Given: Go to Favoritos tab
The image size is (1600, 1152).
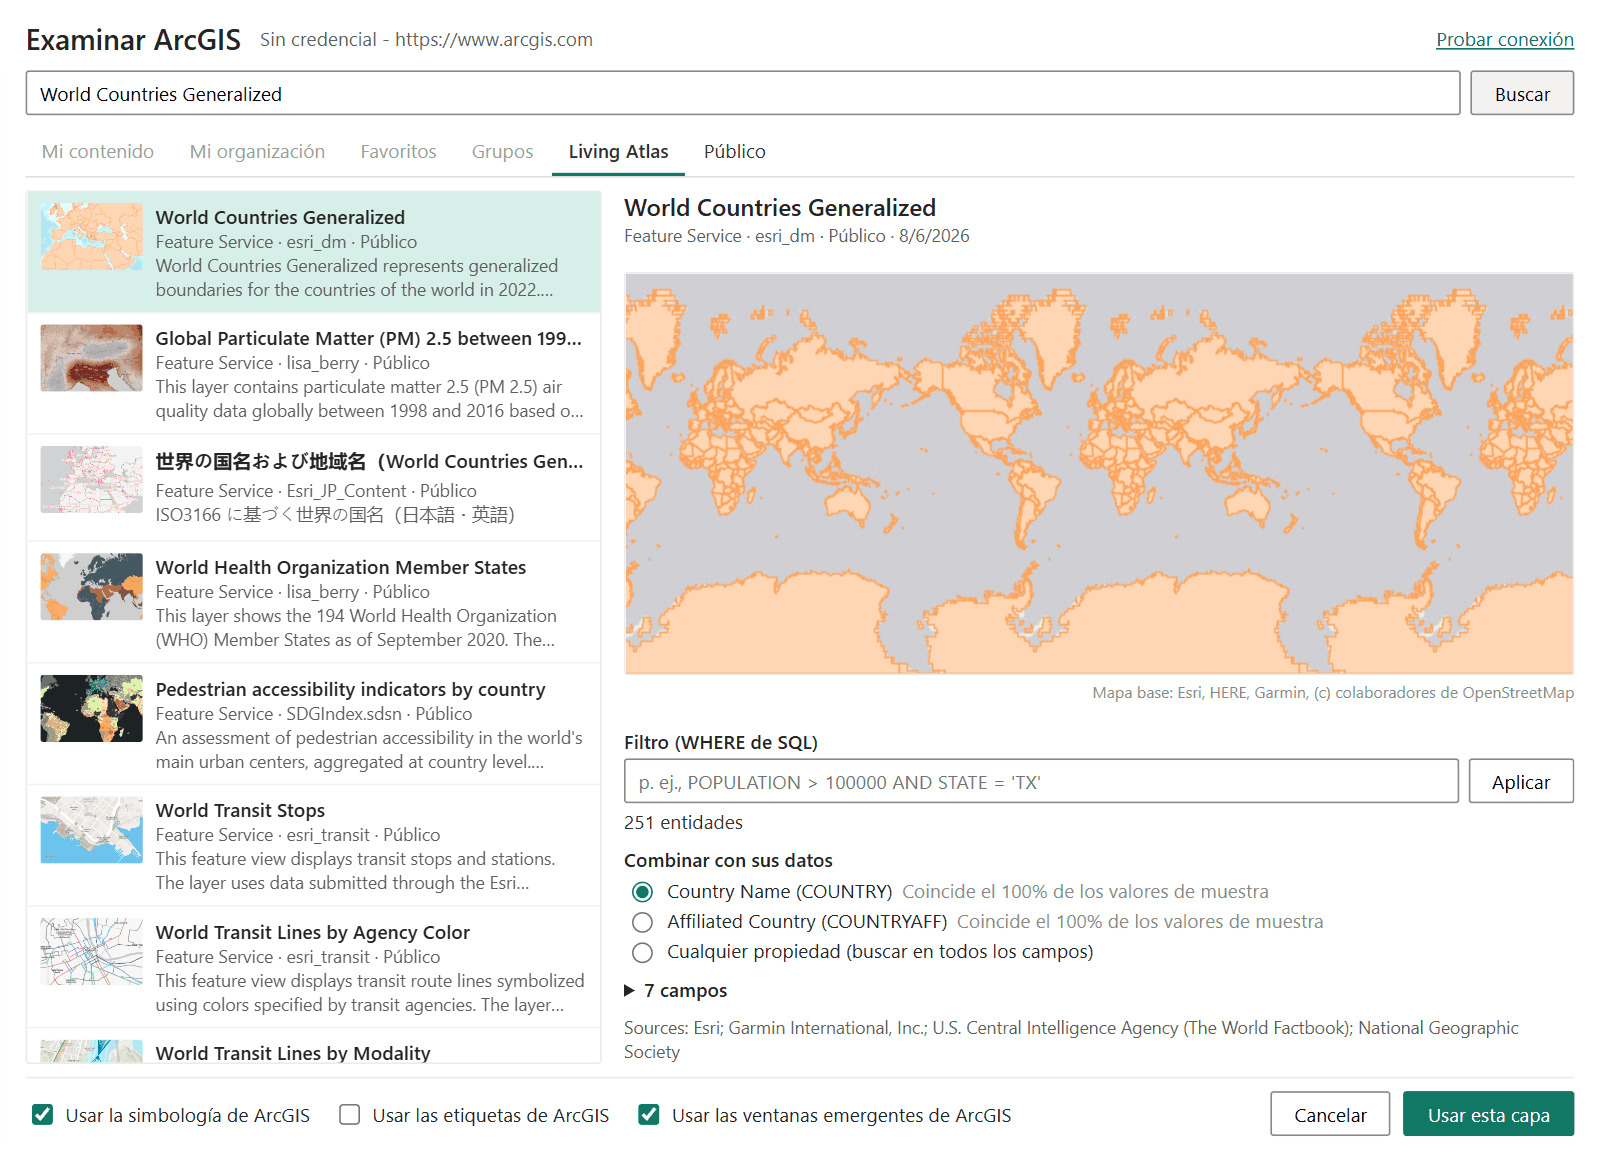Looking at the screenshot, I should [x=398, y=151].
